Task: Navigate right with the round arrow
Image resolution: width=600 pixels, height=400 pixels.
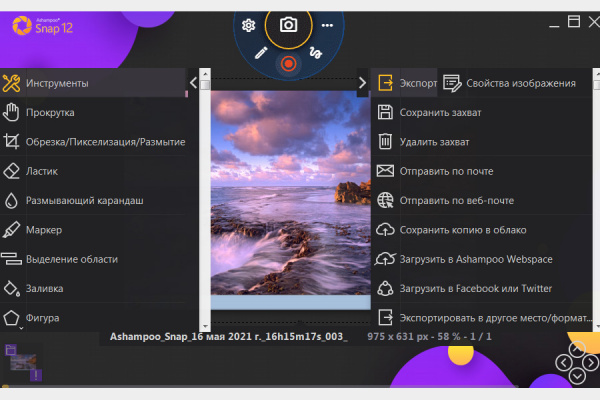Action: 591,363
